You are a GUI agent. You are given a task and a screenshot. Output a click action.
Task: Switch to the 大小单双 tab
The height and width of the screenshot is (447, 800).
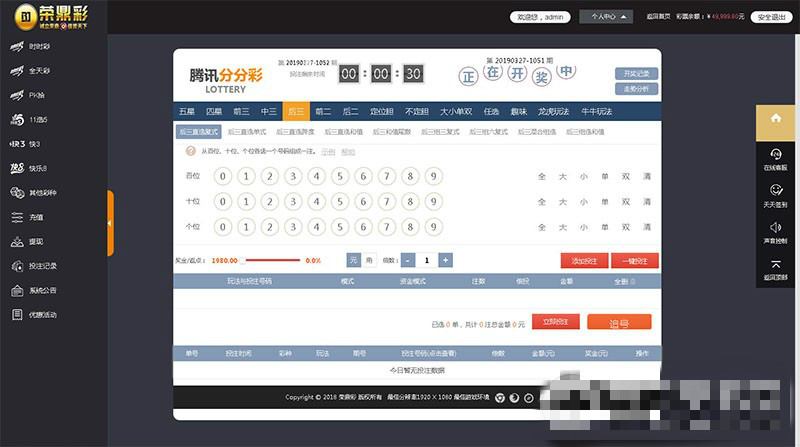(x=456, y=111)
